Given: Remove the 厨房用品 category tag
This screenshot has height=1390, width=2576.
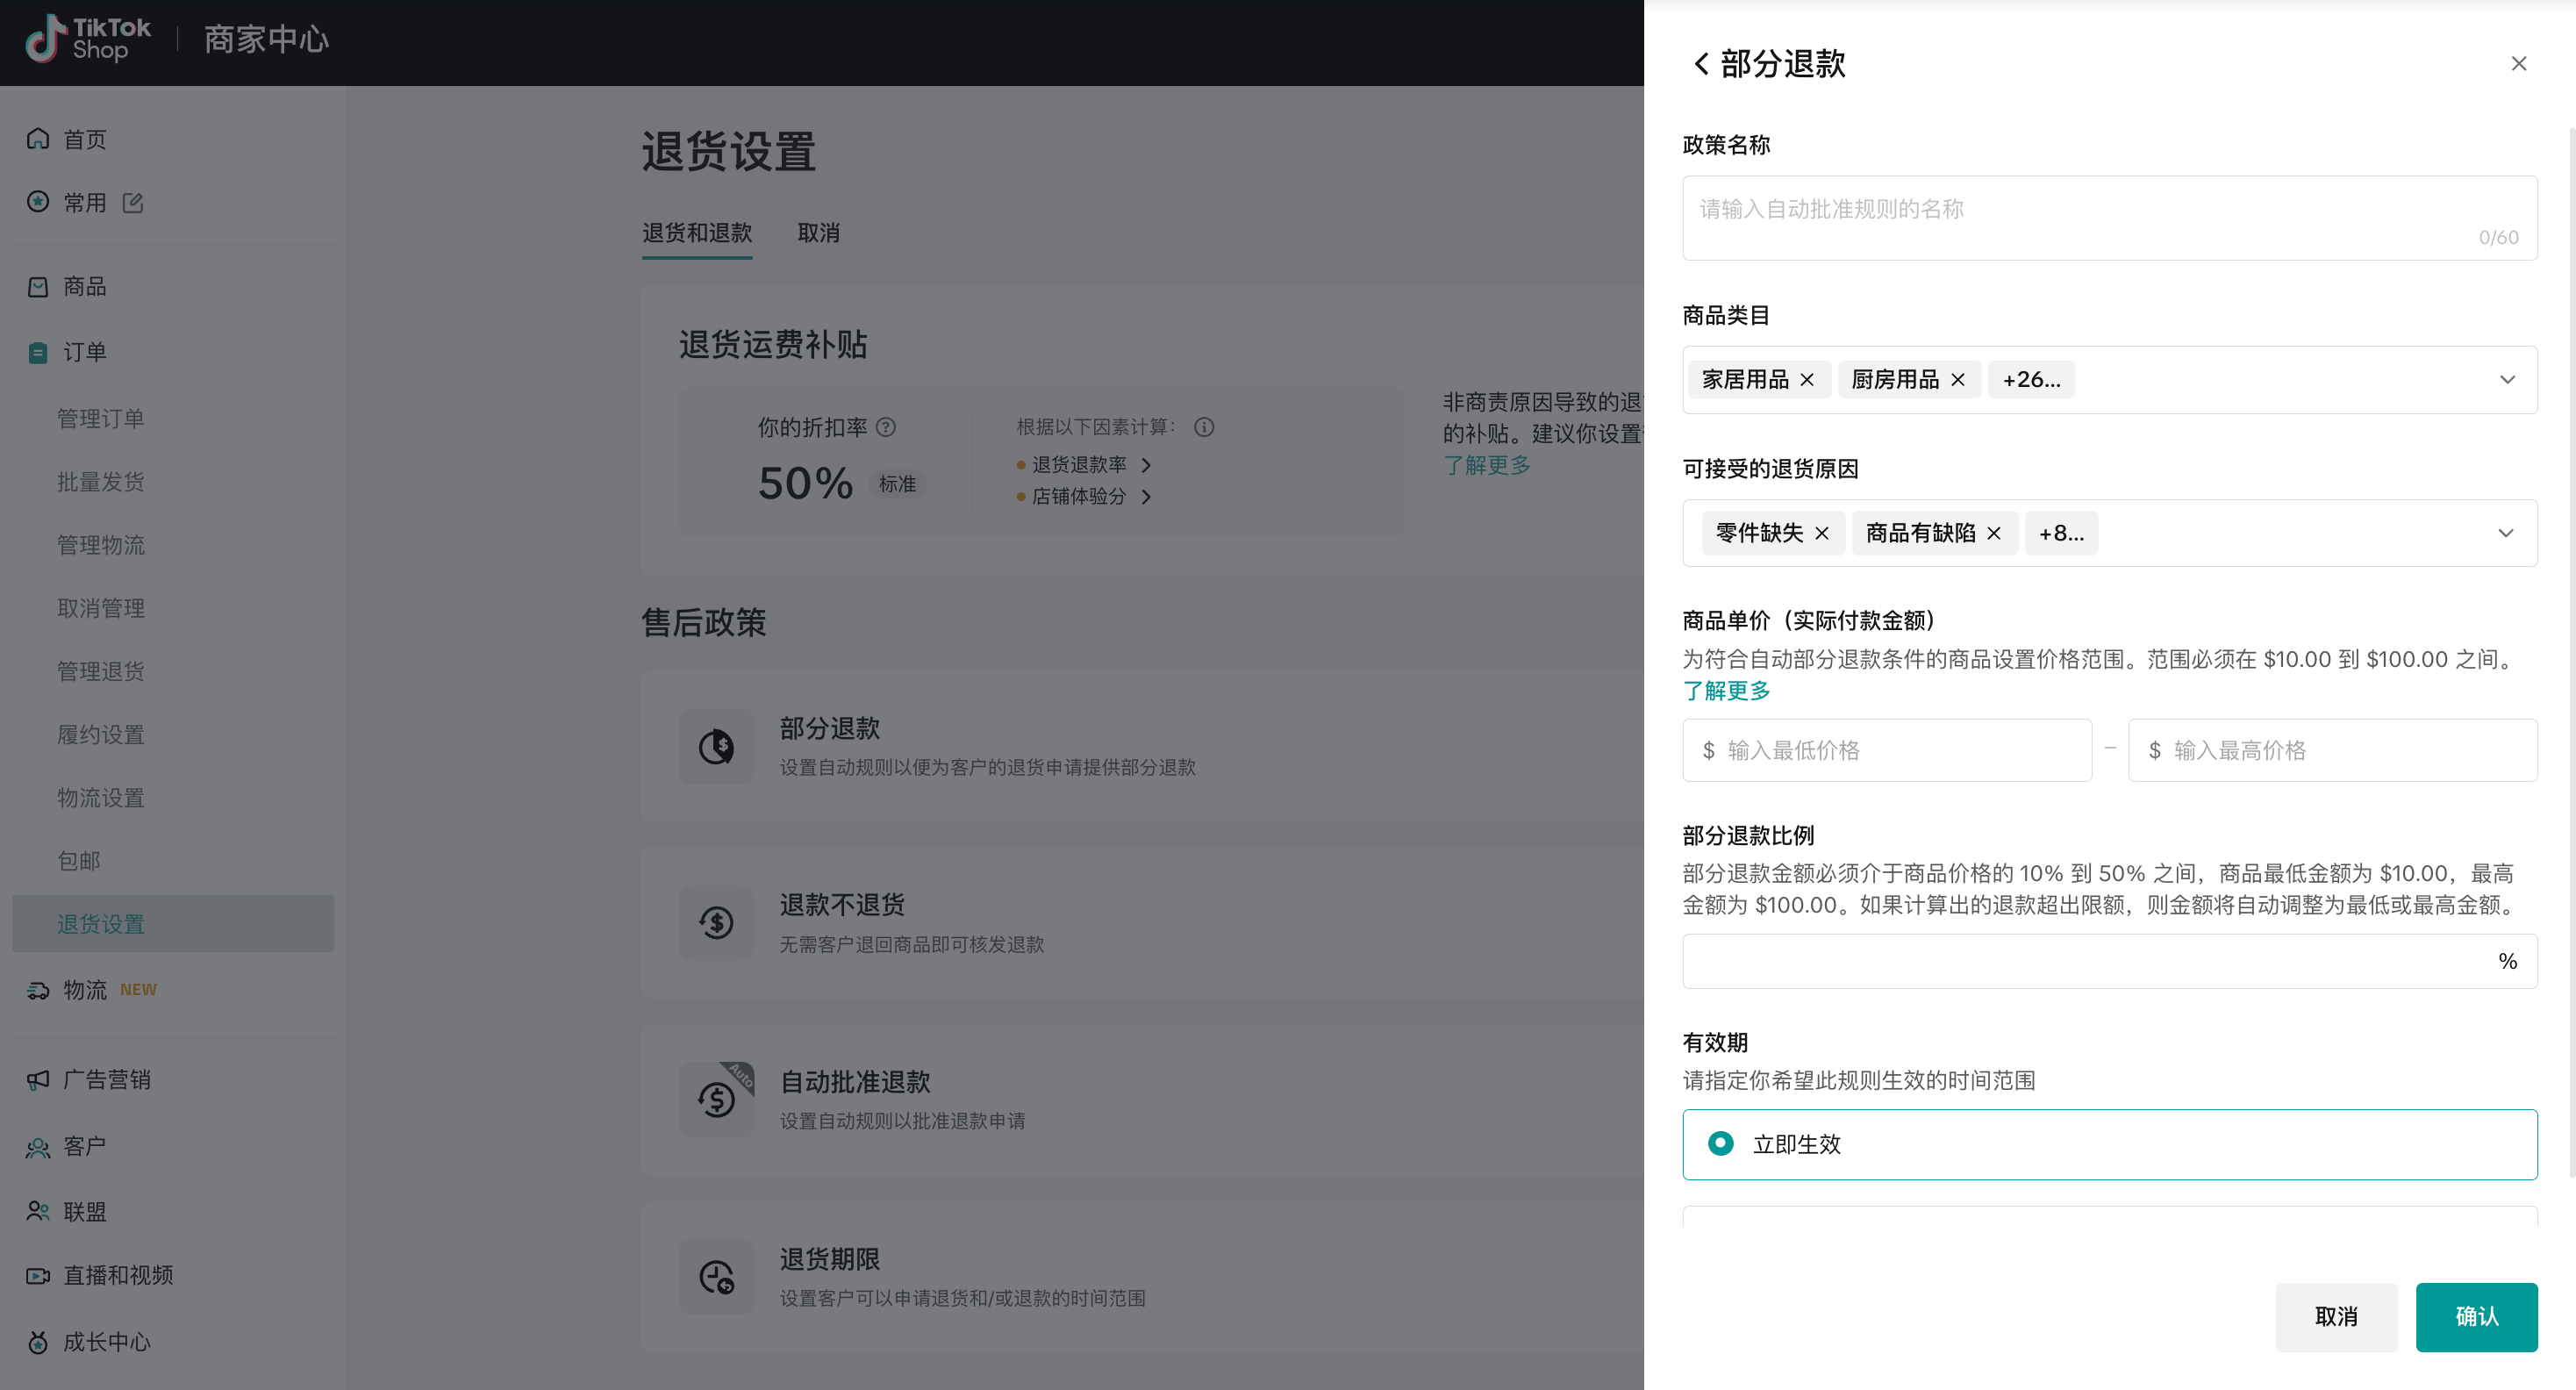Looking at the screenshot, I should click(x=1958, y=380).
